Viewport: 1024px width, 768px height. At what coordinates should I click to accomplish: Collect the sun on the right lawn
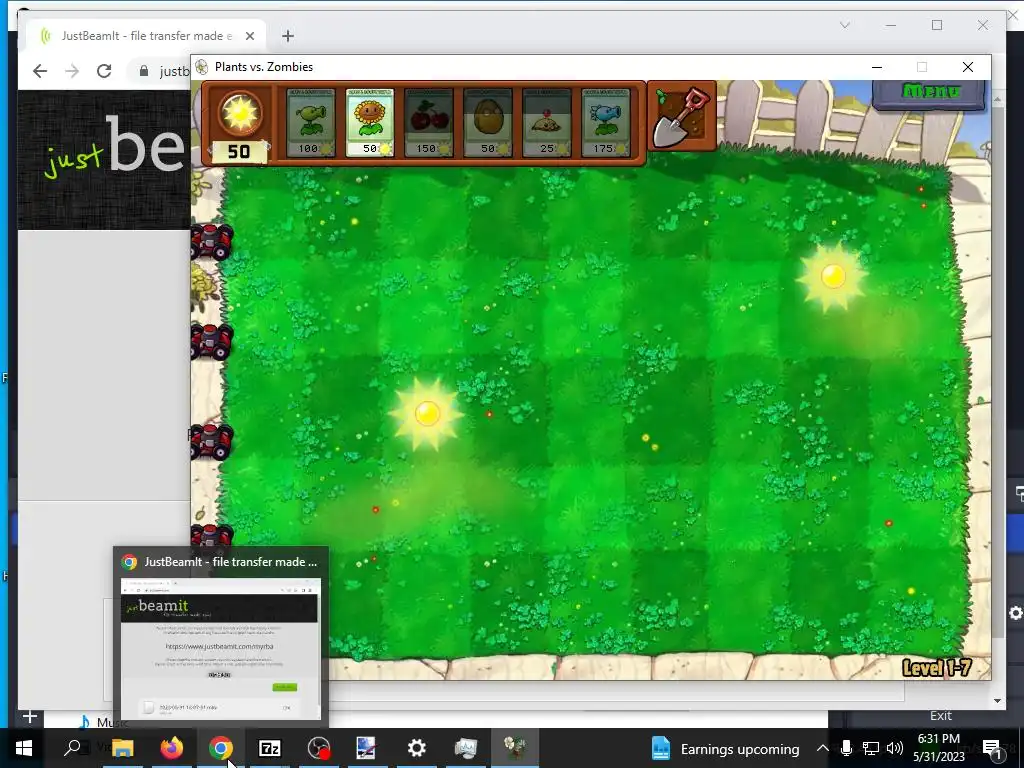click(833, 276)
